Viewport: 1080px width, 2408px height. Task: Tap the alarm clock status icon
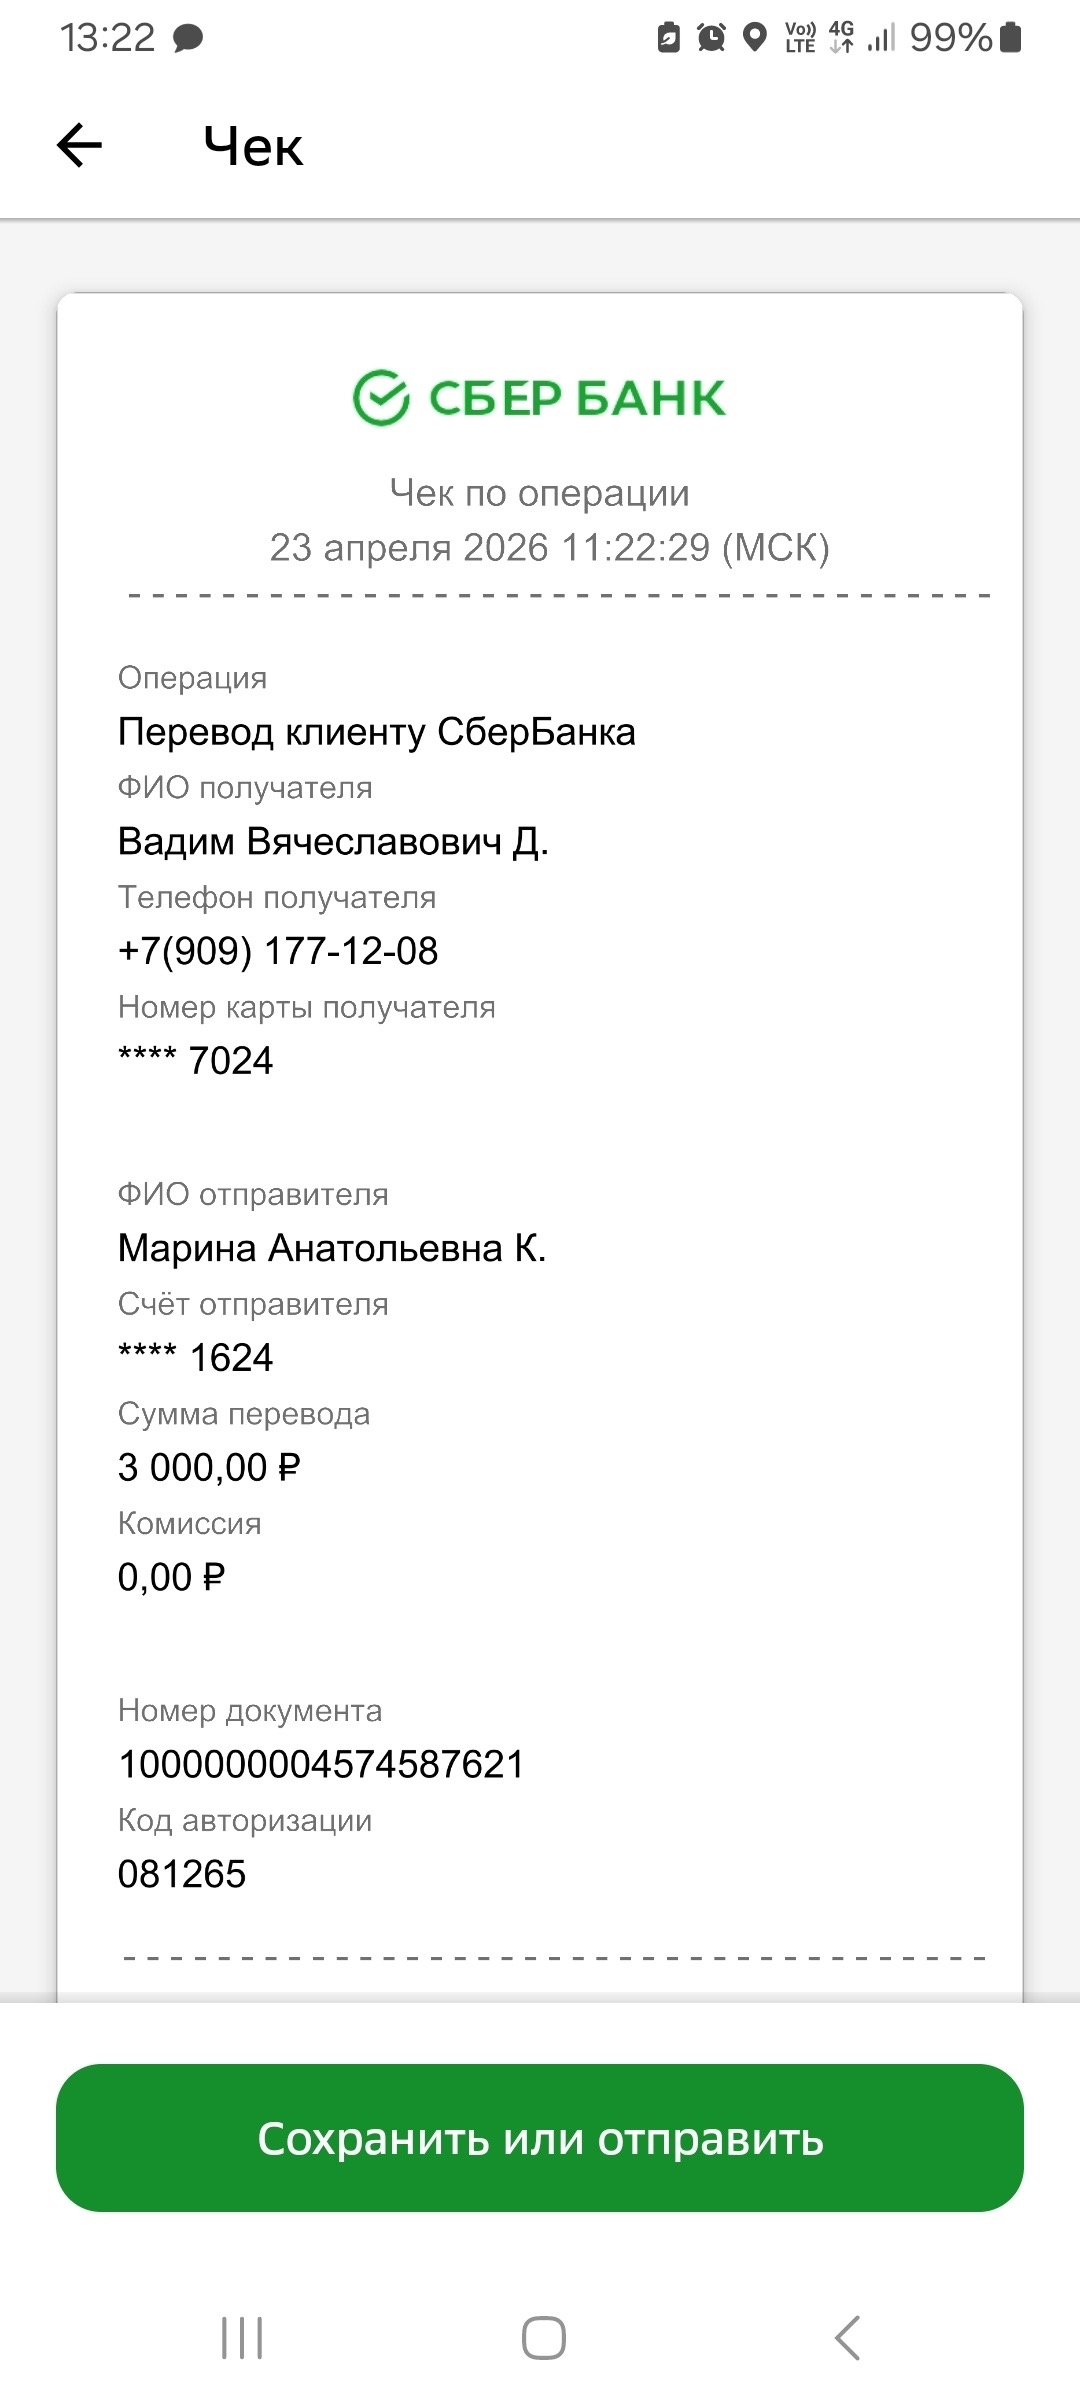click(711, 38)
